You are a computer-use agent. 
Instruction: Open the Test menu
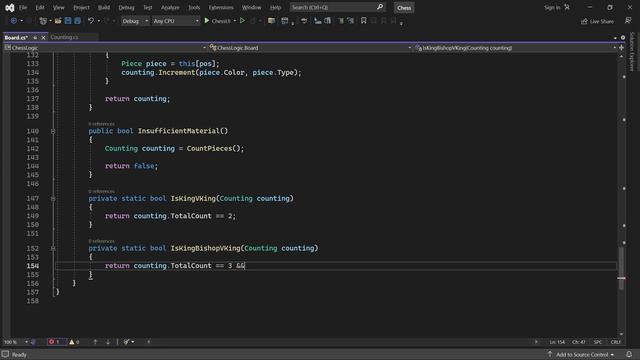click(x=147, y=7)
